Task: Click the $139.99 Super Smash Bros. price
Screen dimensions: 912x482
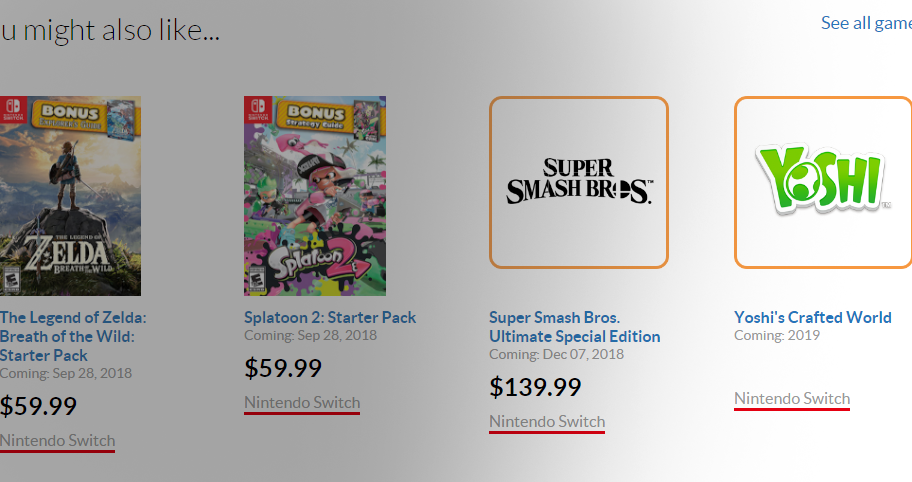Action: coord(535,387)
